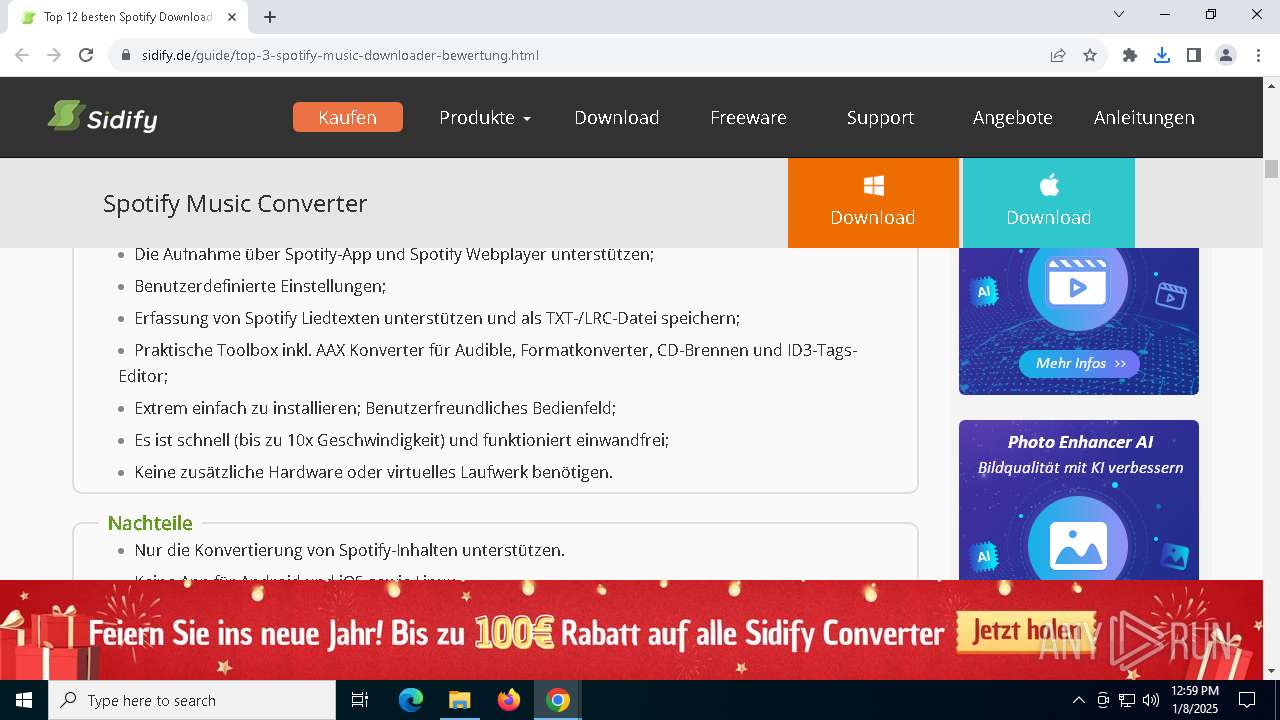The width and height of the screenshot is (1280, 720).
Task: Open the Support nav item
Action: [880, 117]
